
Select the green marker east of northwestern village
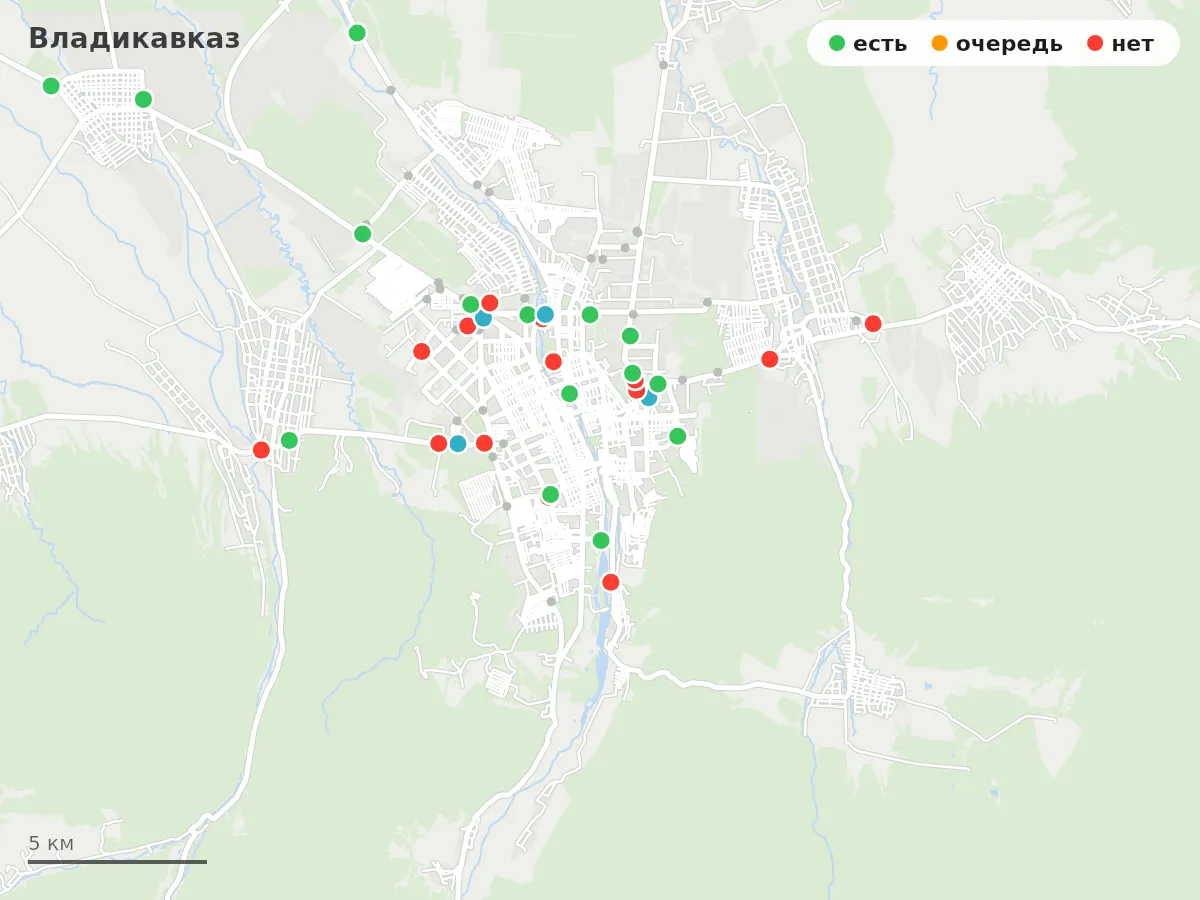(143, 99)
